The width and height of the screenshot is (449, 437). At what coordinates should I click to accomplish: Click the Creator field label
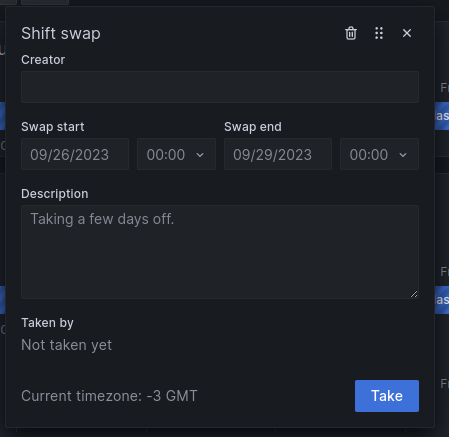click(x=43, y=60)
